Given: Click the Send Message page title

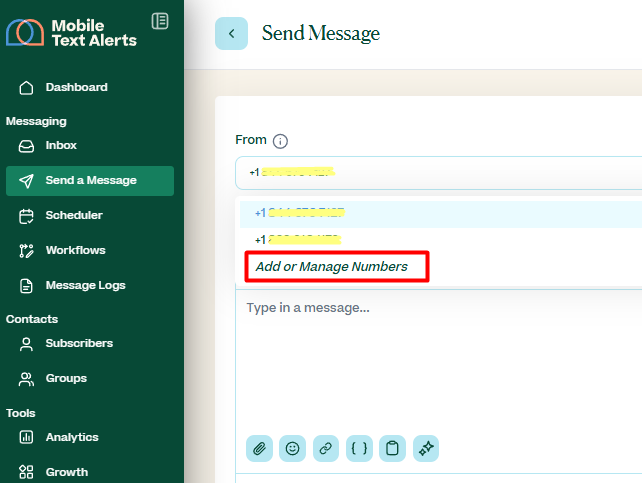Looking at the screenshot, I should tap(321, 33).
